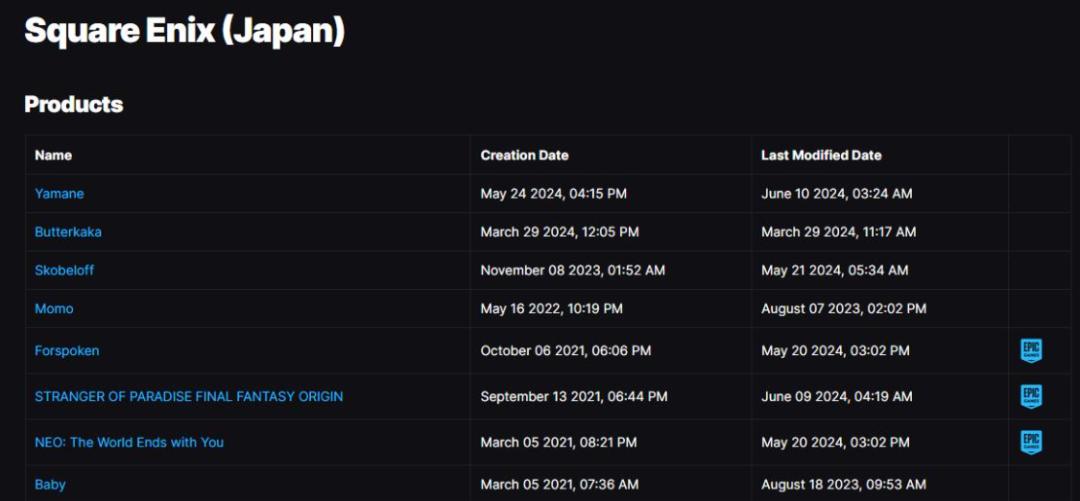Click the Products section heading
Viewport: 1080px width, 501px height.
point(74,104)
